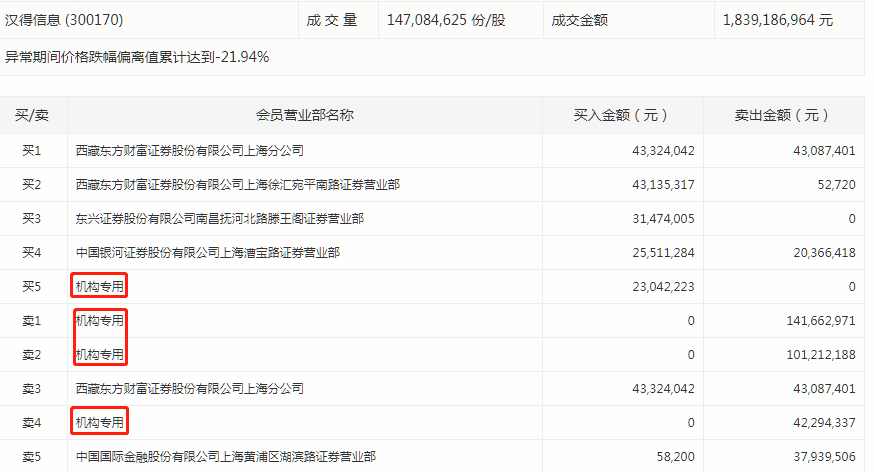Select sell amount 42,294,337
Viewport: 874px width, 472px height.
[824, 422]
